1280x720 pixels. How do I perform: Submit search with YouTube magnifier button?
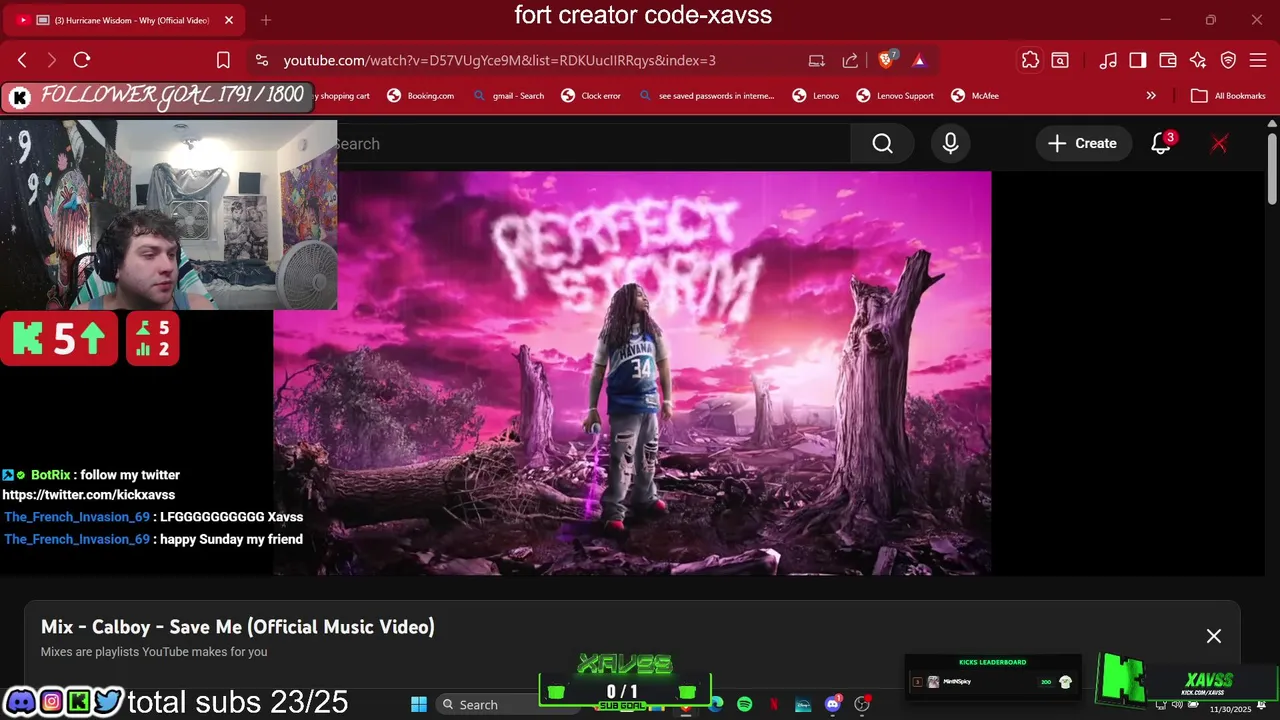click(882, 144)
